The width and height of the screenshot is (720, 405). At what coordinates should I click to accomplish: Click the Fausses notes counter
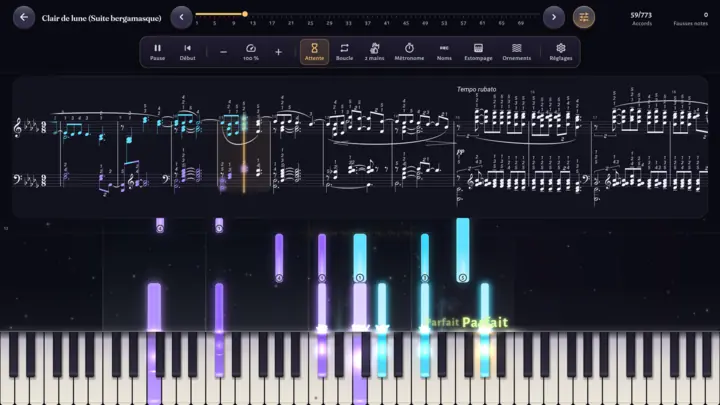(x=691, y=18)
